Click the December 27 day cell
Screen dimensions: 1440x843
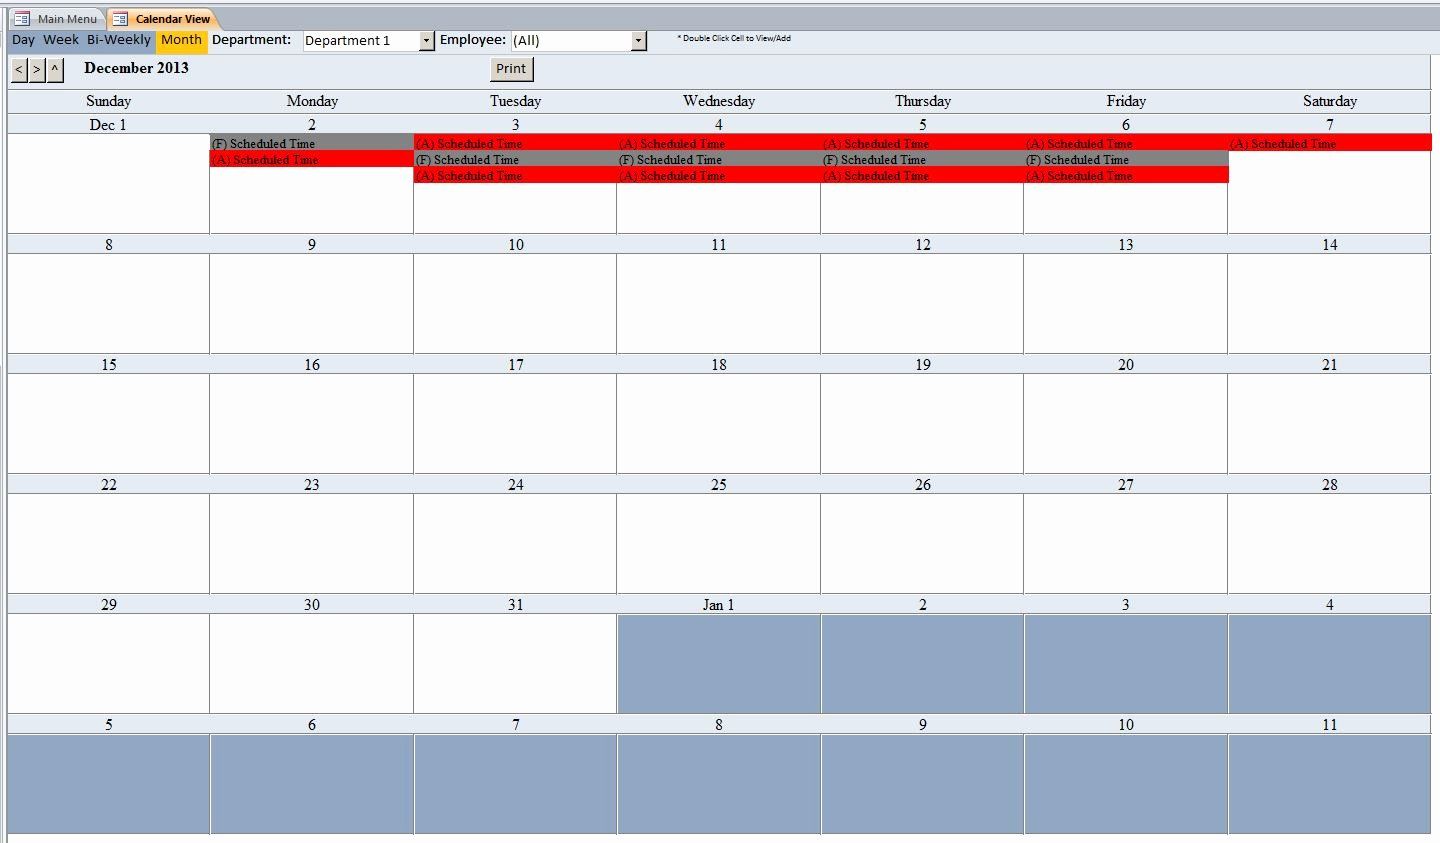[x=1126, y=543]
